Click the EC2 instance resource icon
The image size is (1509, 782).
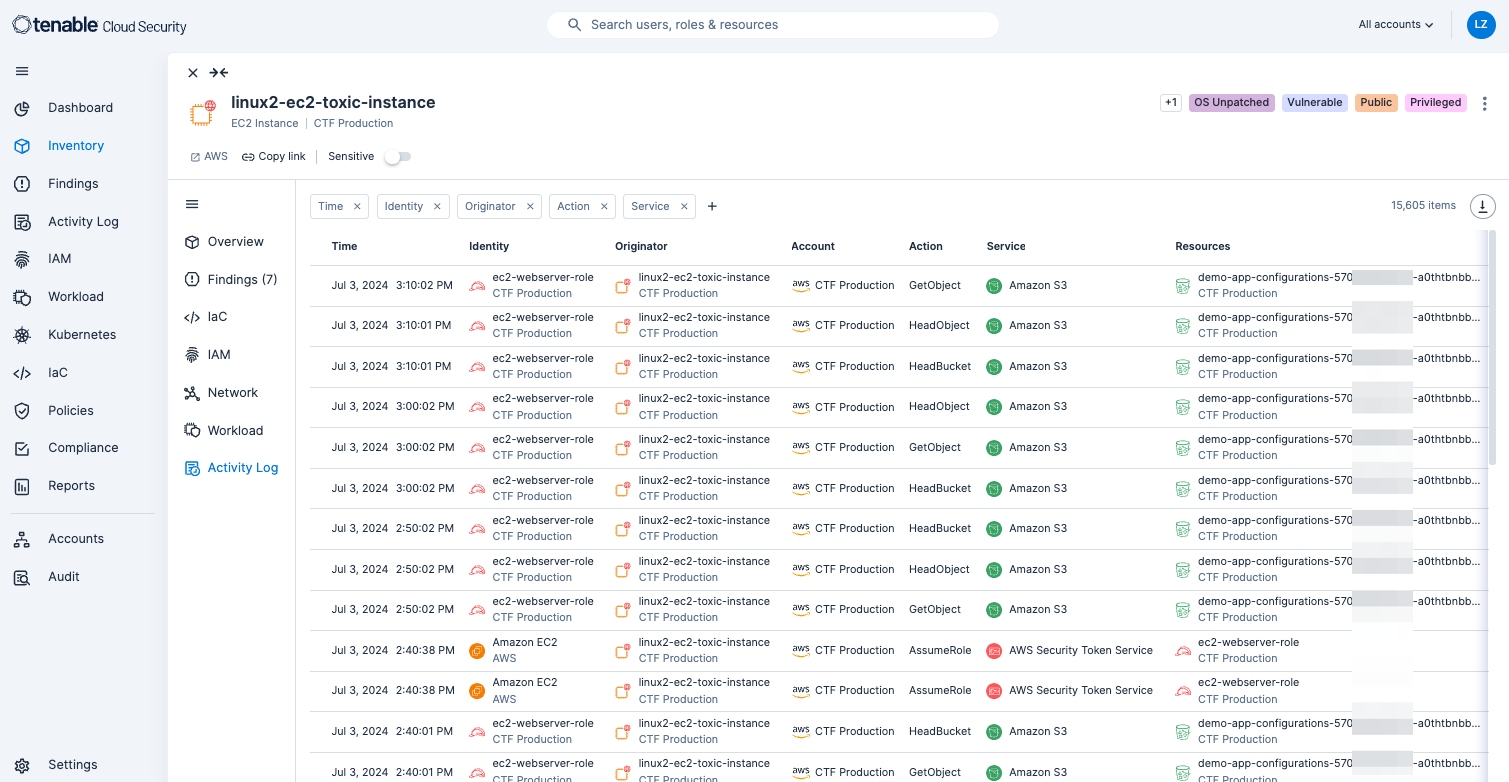[x=204, y=113]
